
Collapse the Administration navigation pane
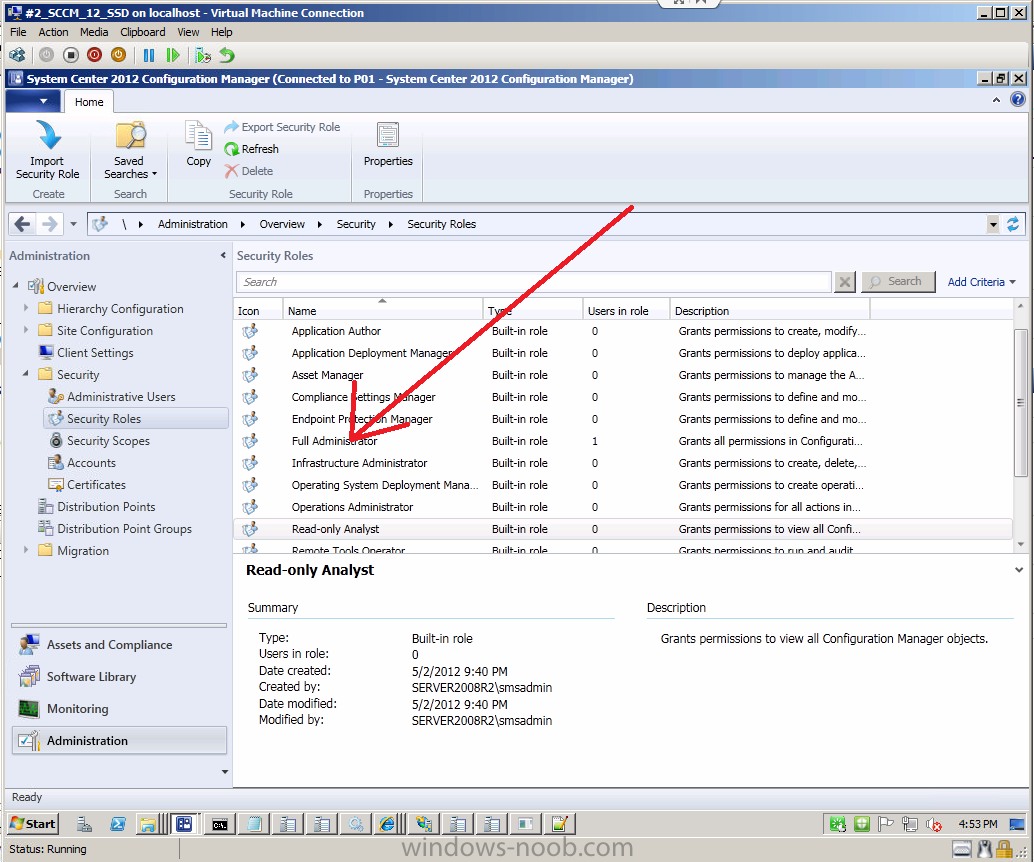223,255
